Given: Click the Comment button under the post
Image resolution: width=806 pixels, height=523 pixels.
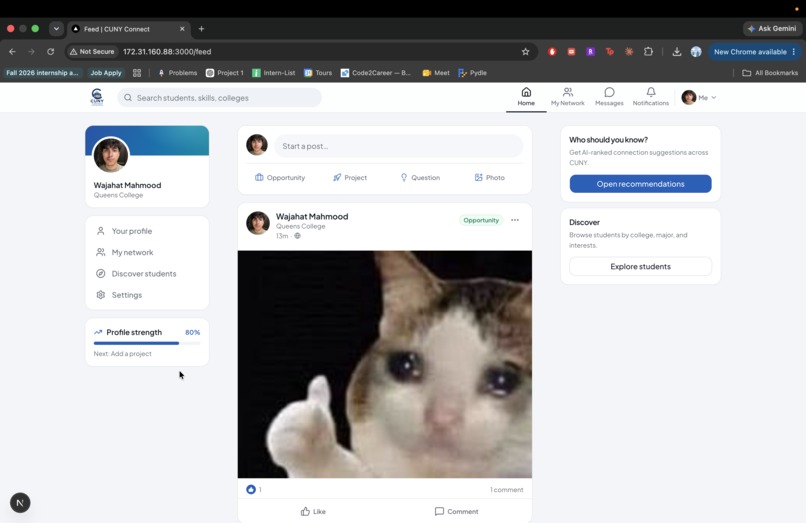Looking at the screenshot, I should 456,511.
